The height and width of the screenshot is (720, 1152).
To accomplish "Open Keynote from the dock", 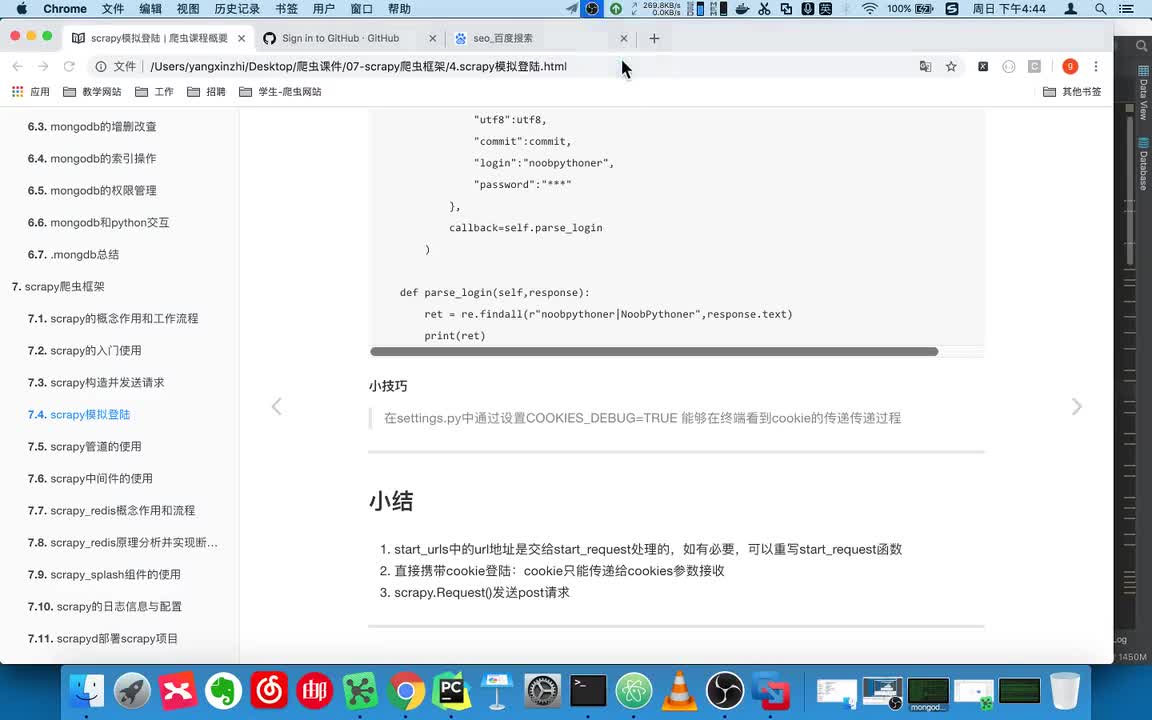I will pyautogui.click(x=497, y=691).
